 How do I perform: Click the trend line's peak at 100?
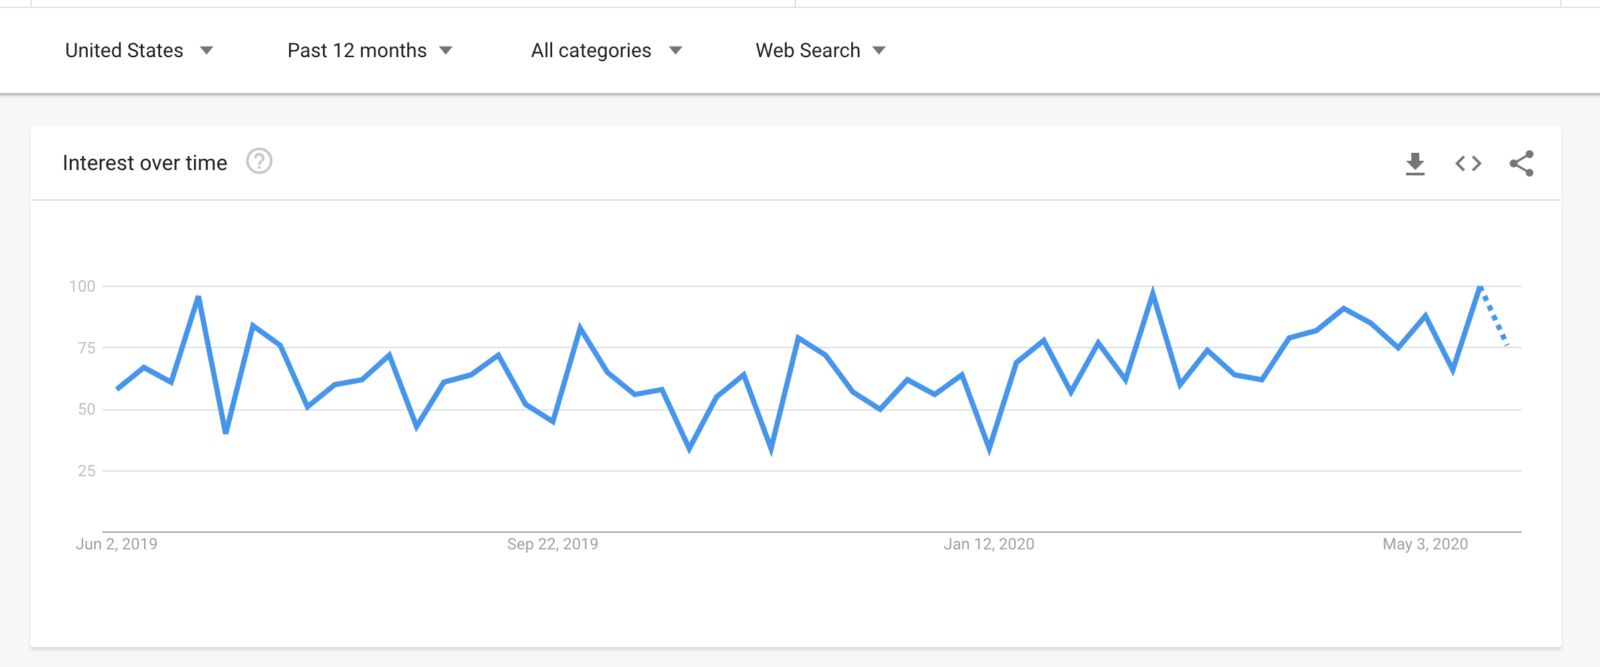tap(1480, 287)
